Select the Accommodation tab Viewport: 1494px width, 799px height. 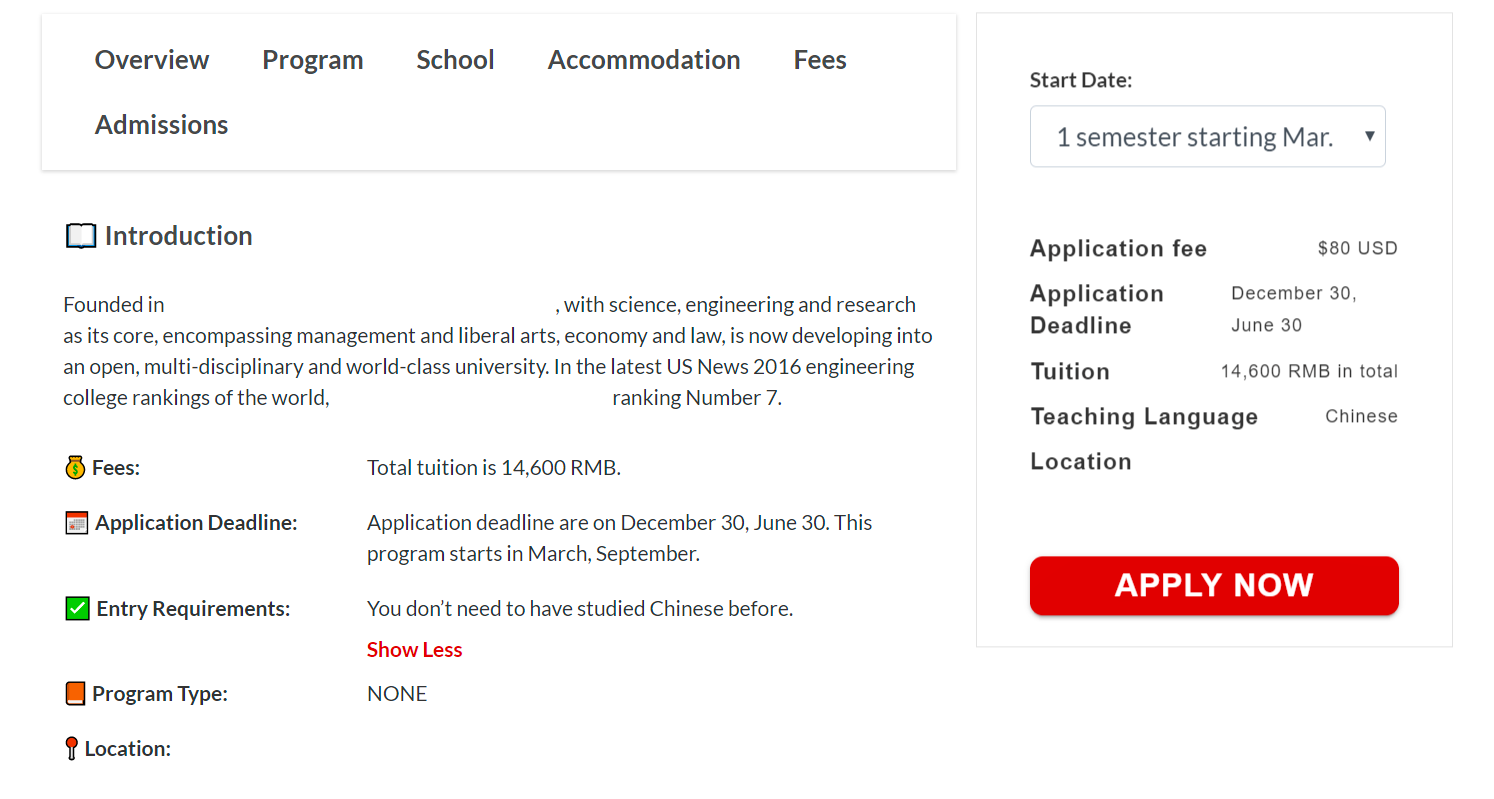point(644,60)
